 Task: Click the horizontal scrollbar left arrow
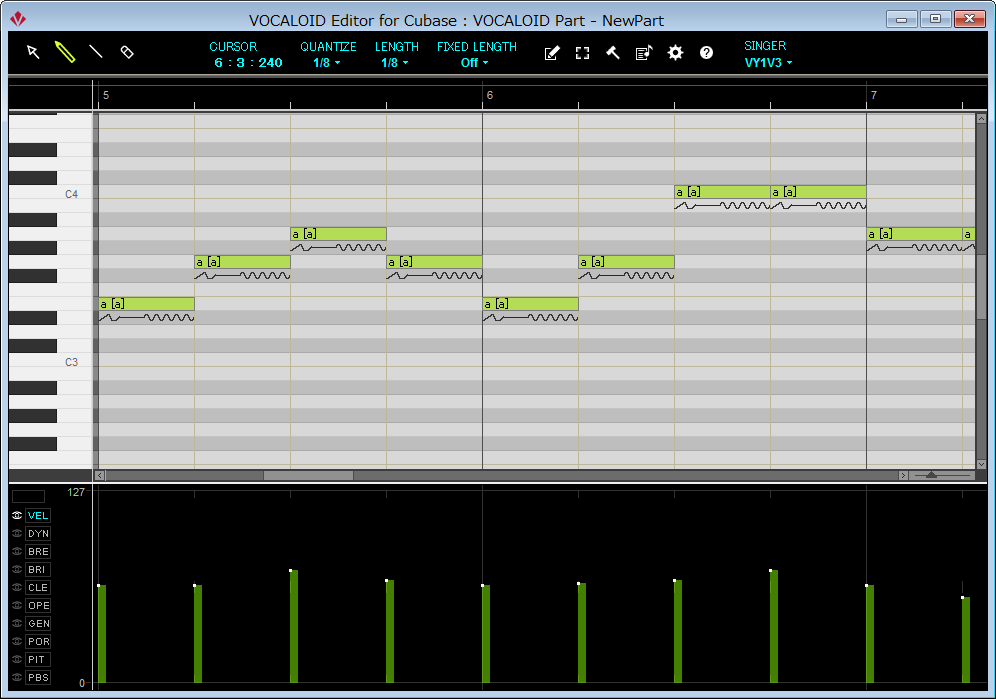100,475
